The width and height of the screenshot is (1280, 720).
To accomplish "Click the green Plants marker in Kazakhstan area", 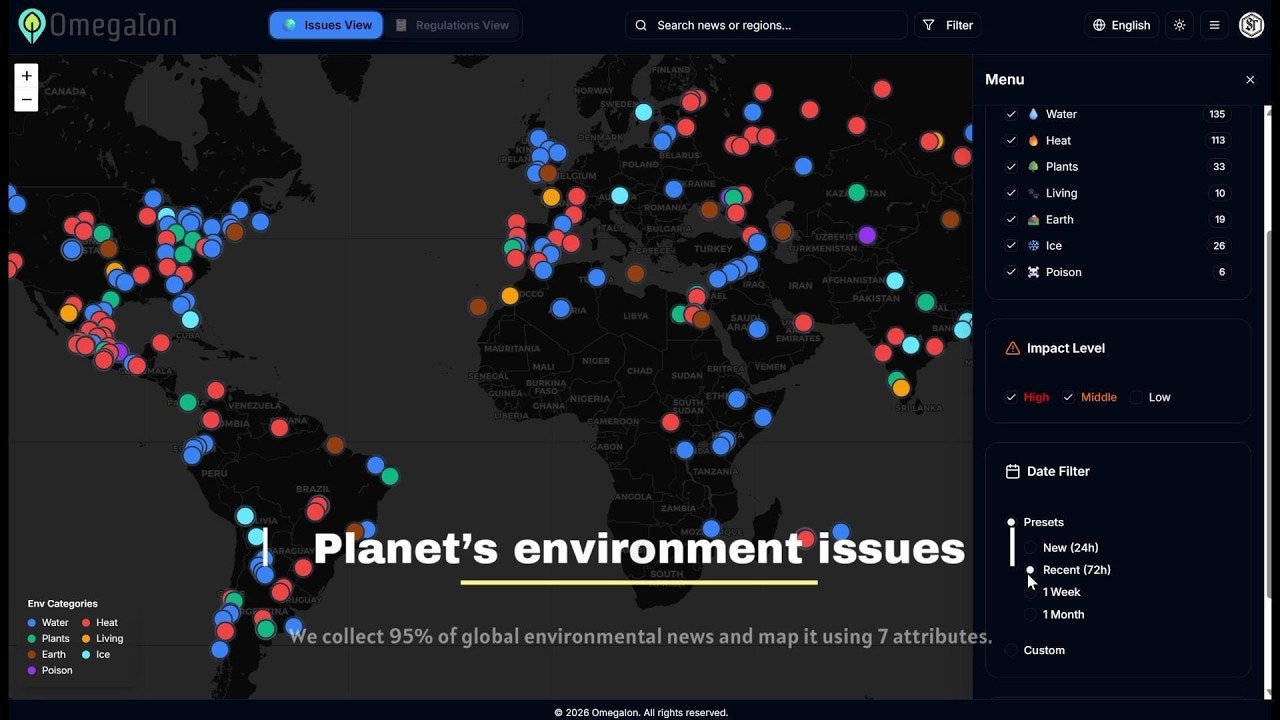I will (856, 193).
